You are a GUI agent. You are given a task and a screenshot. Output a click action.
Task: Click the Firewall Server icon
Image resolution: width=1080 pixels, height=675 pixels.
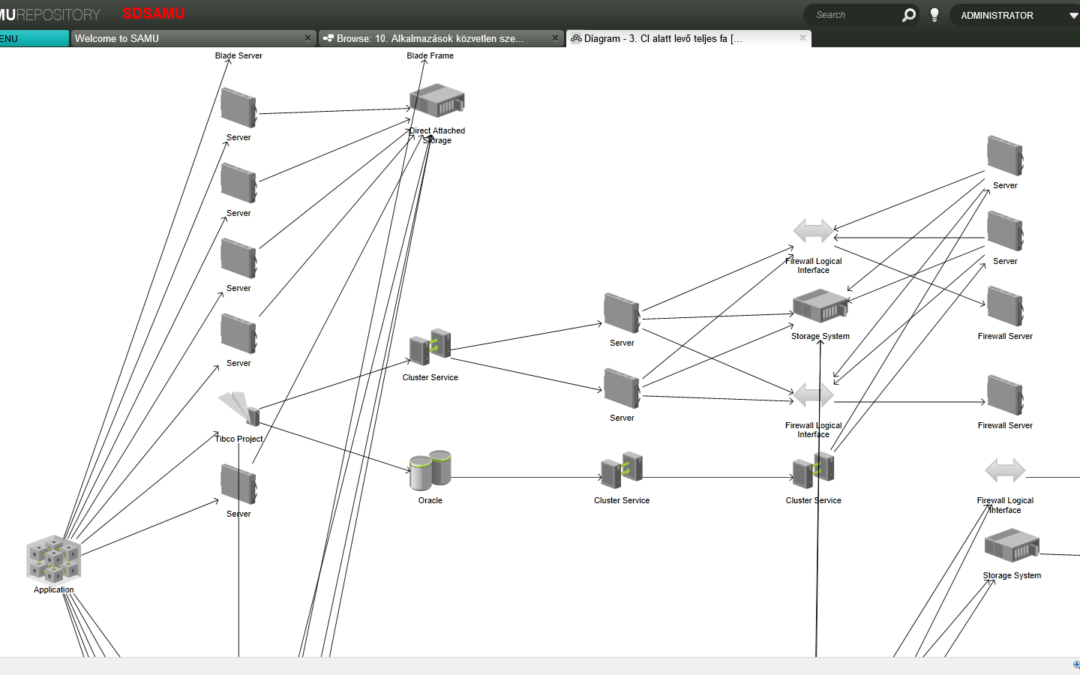pos(1004,306)
